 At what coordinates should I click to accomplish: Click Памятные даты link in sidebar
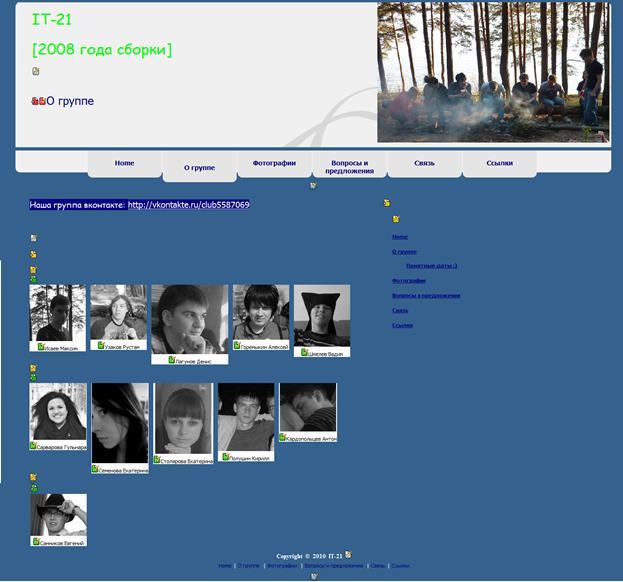click(x=431, y=266)
